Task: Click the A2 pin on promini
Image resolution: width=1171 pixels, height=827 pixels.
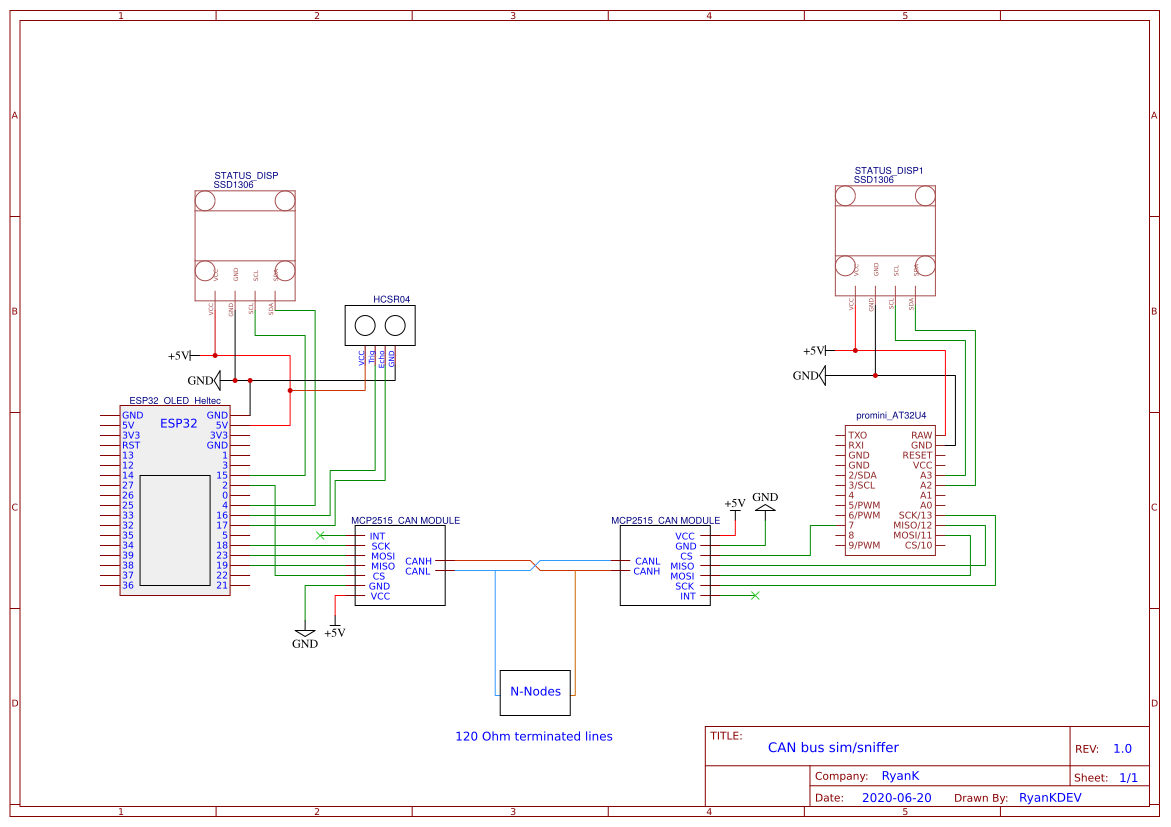Action: click(x=926, y=486)
